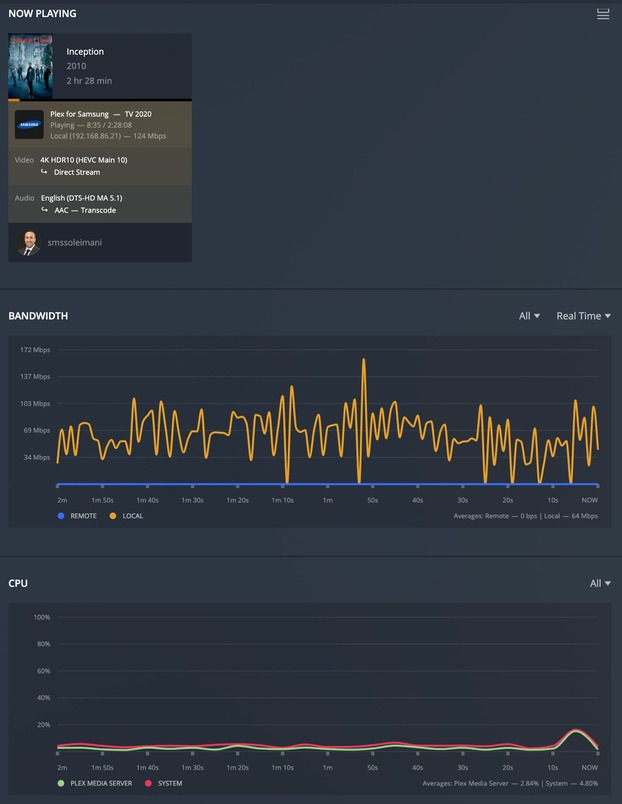
Task: Click the CPU averages text
Action: click(x=510, y=783)
